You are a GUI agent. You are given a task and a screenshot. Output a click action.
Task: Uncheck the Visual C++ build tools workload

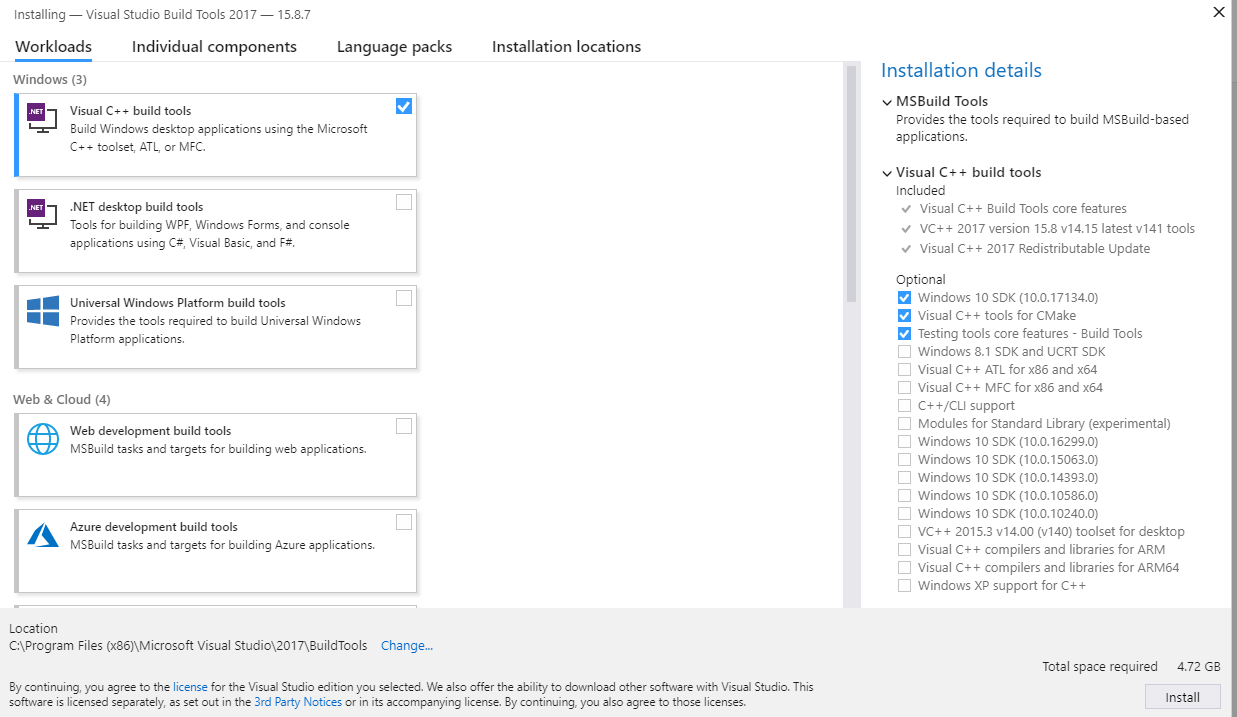[x=404, y=106]
